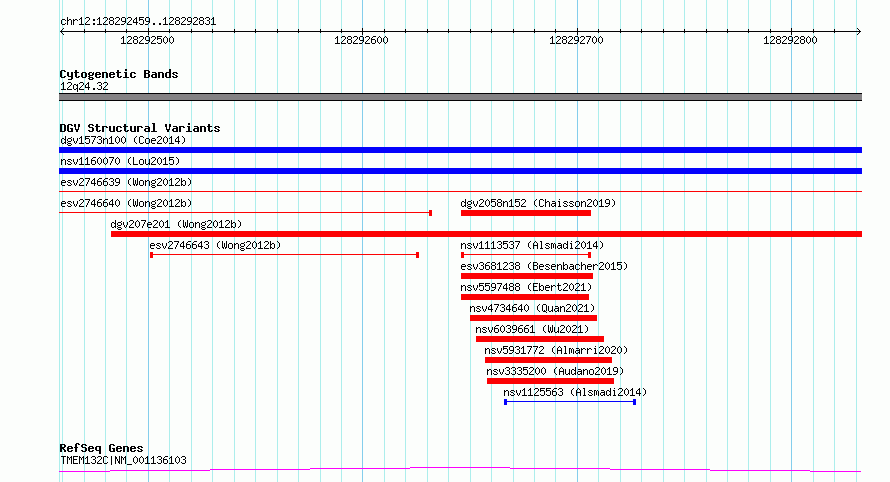Click the red bar under dgv2058n152
890x482 pixels.
pyautogui.click(x=526, y=213)
